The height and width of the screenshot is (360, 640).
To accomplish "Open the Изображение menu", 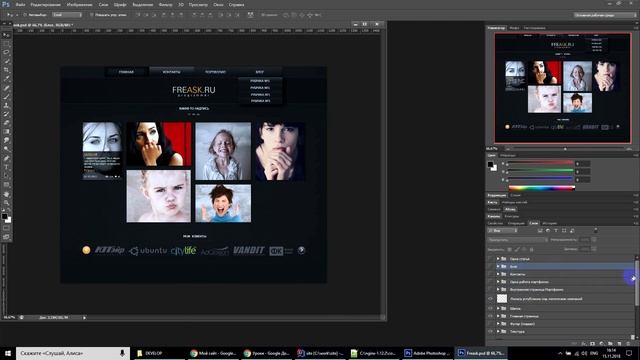I will click(x=79, y=5).
